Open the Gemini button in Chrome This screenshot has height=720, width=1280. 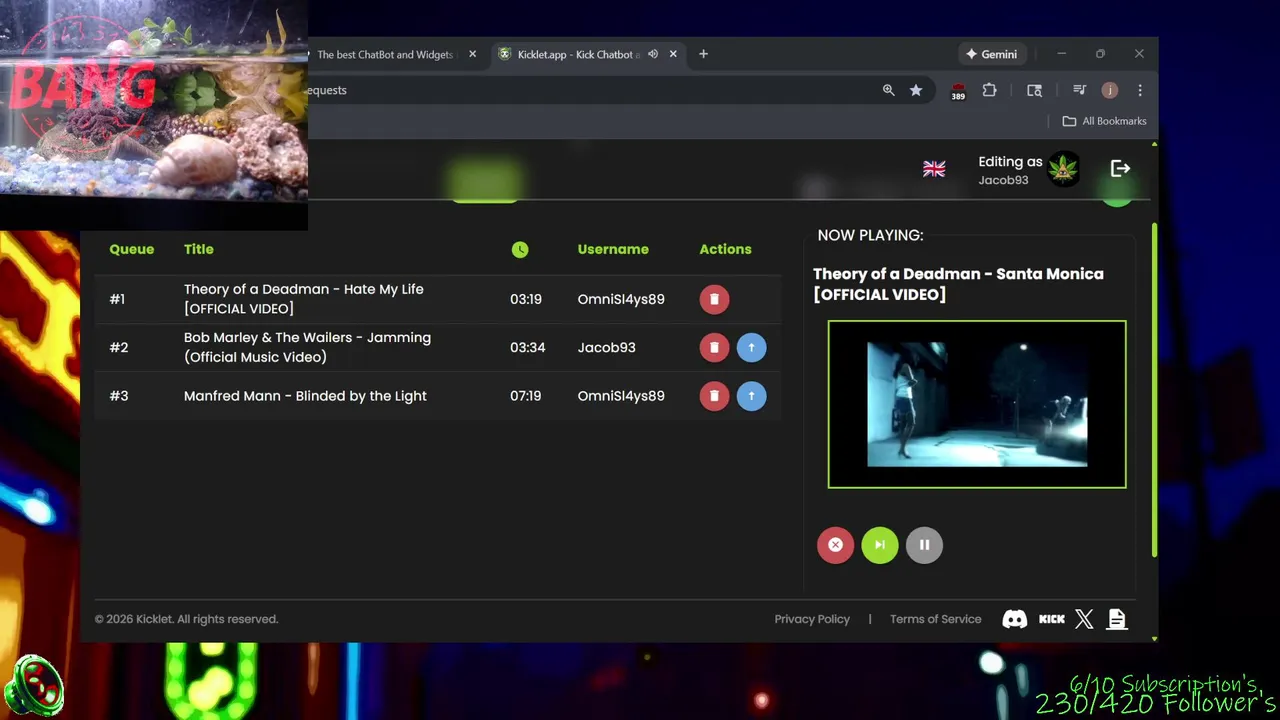tap(991, 54)
